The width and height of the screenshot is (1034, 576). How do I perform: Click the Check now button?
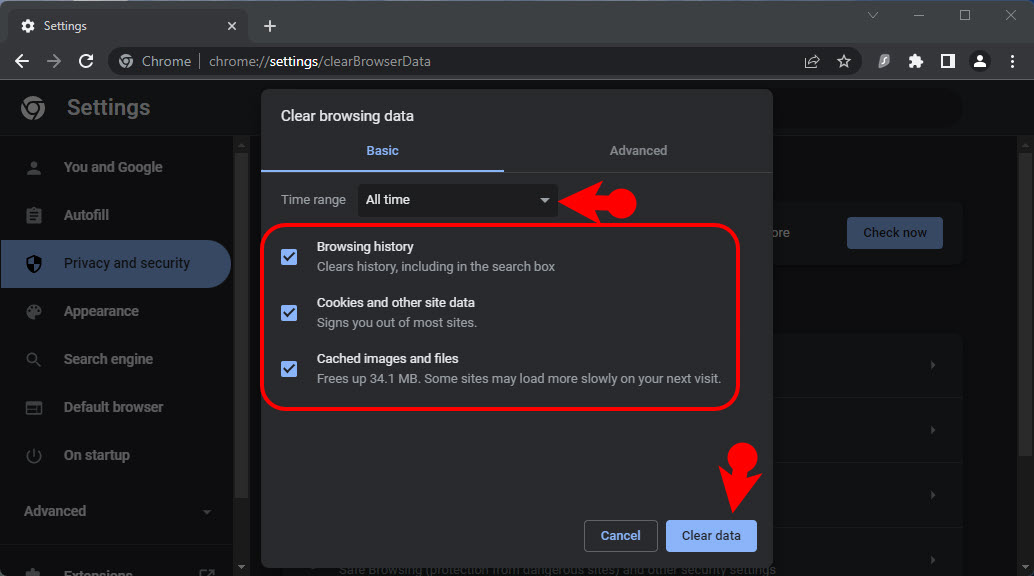tap(895, 233)
